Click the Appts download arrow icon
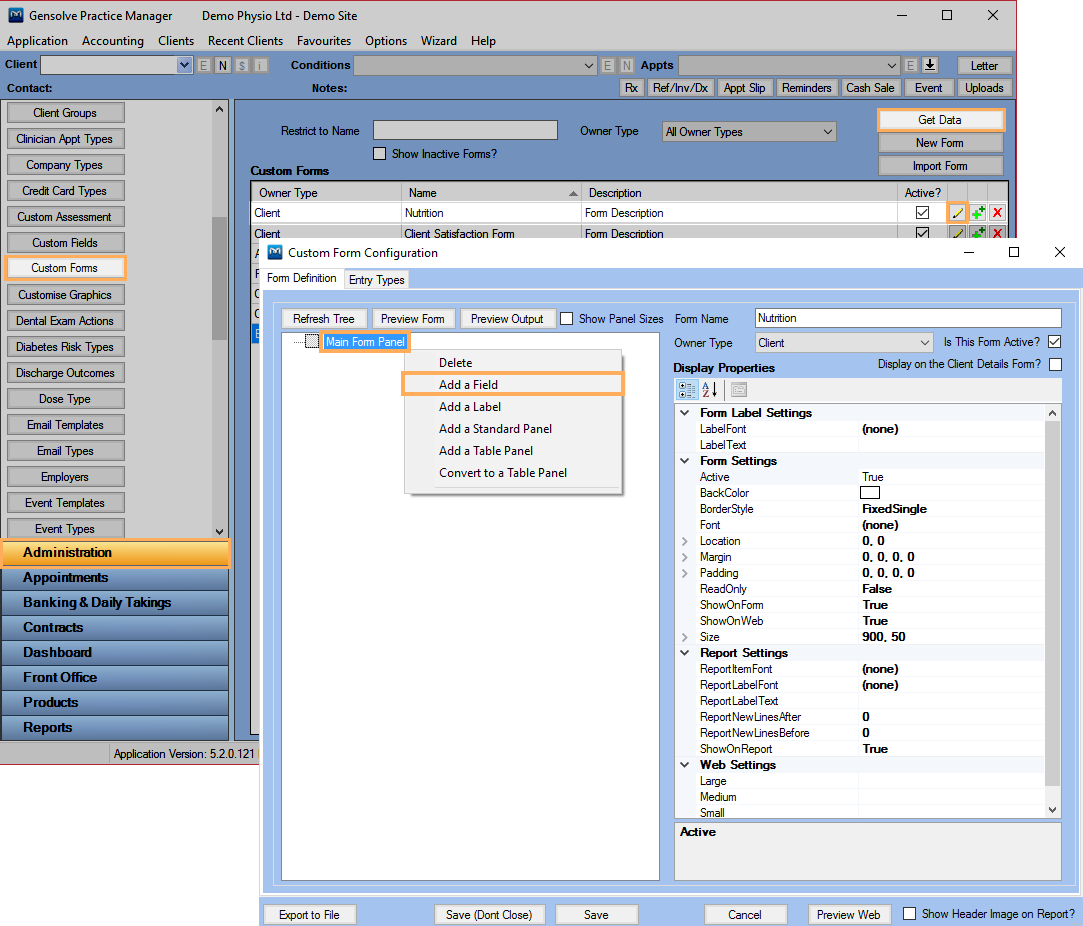The image size is (1083, 926). (x=928, y=64)
